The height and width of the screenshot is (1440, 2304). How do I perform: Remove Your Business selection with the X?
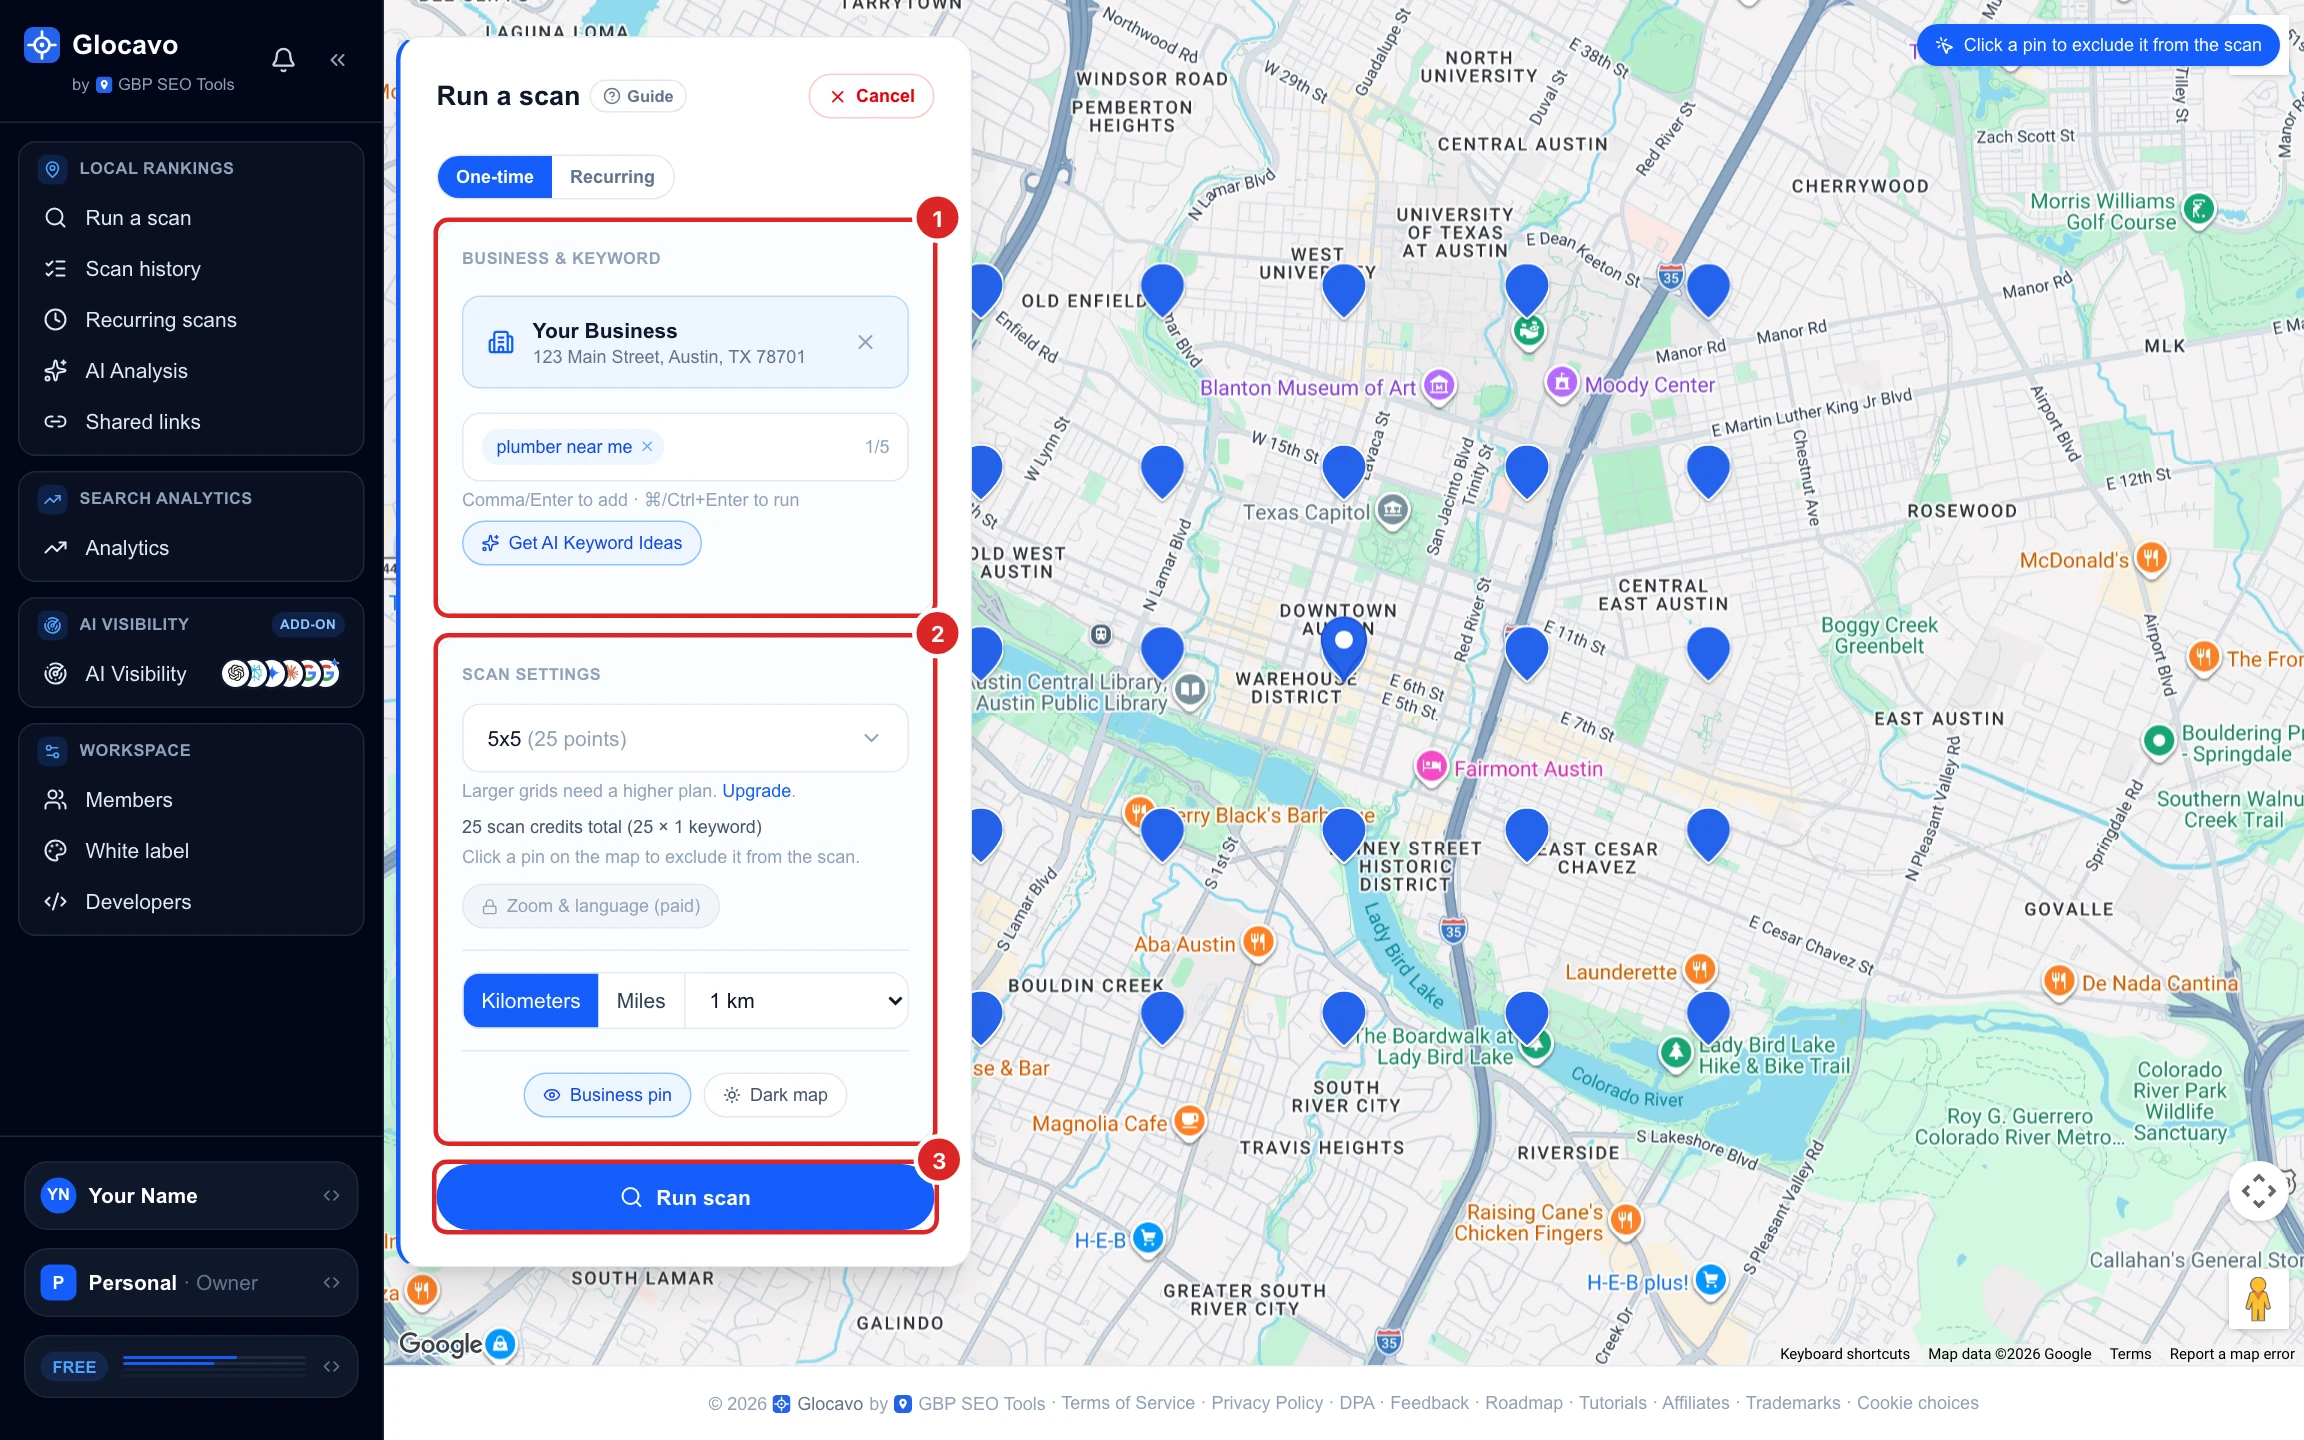[865, 342]
